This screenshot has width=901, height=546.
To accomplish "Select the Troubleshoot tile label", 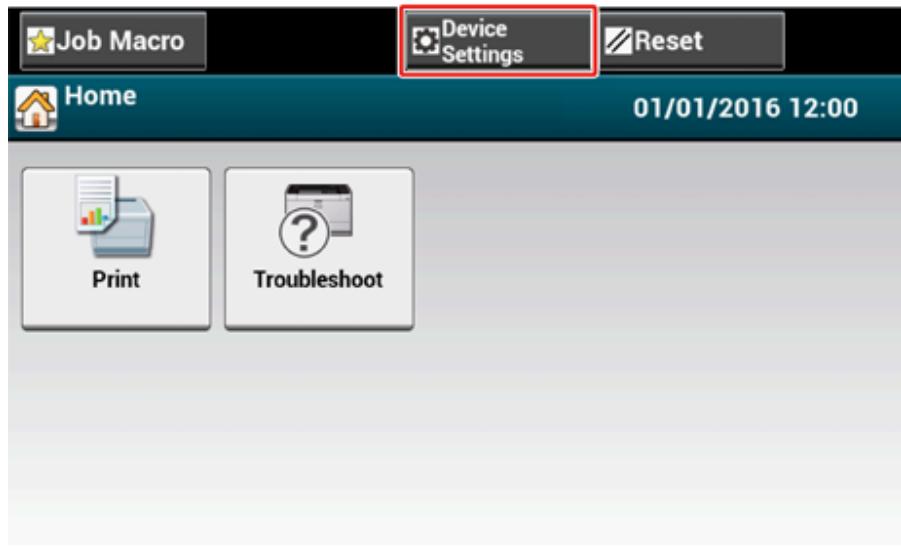I will pyautogui.click(x=318, y=280).
